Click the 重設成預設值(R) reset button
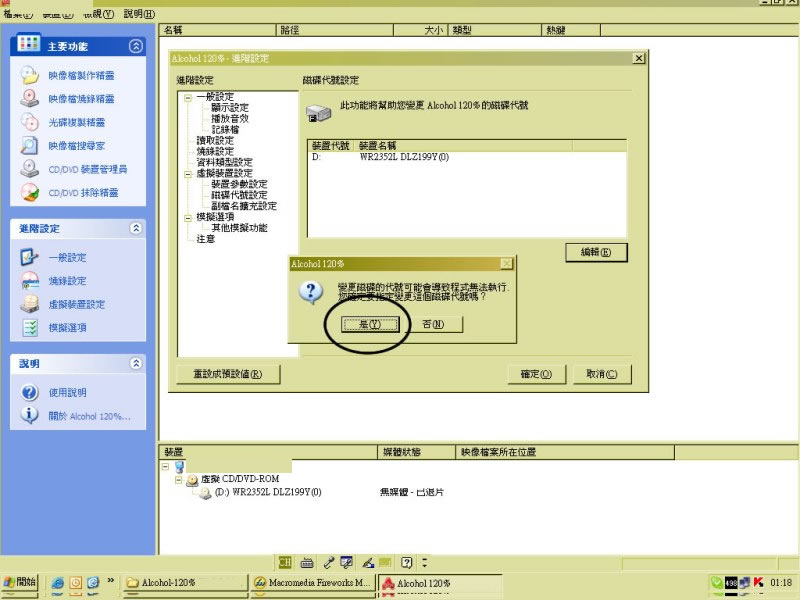 click(228, 374)
